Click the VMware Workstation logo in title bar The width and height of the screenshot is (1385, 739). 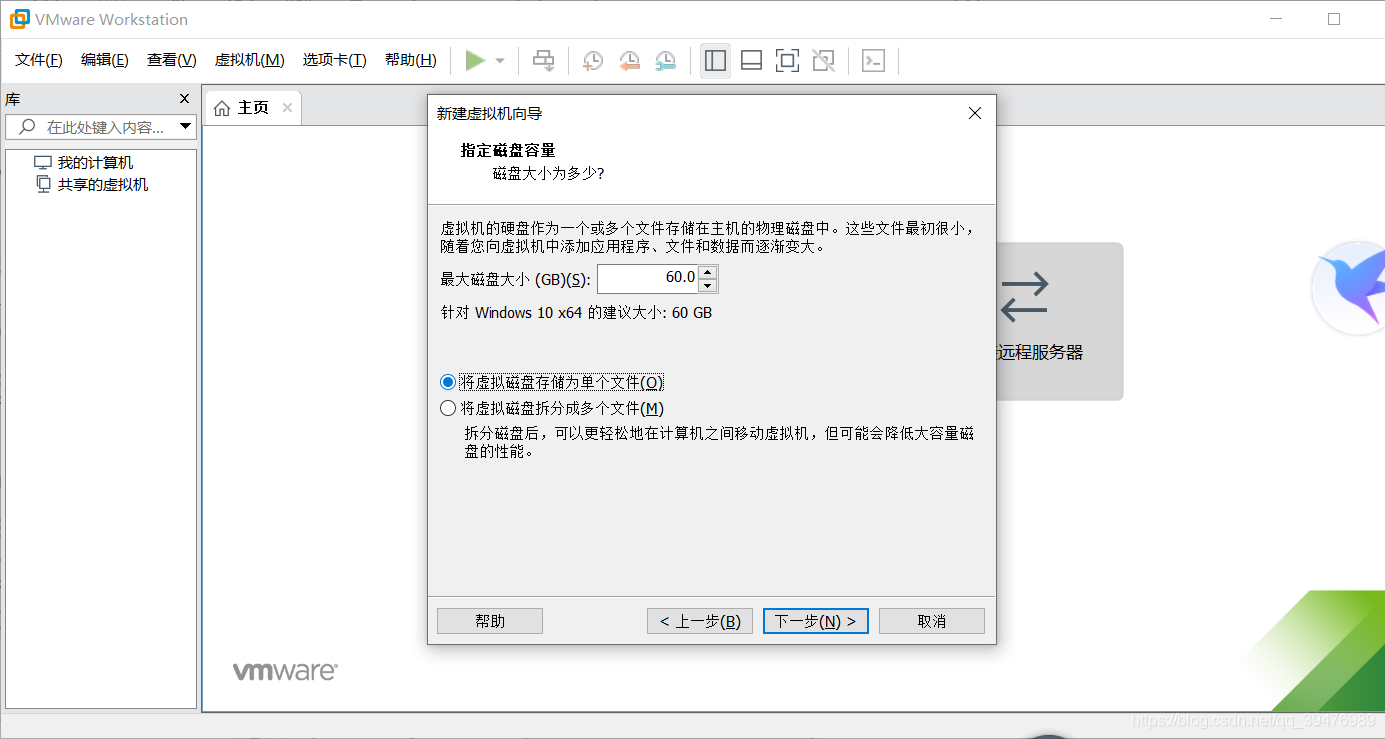(19, 19)
